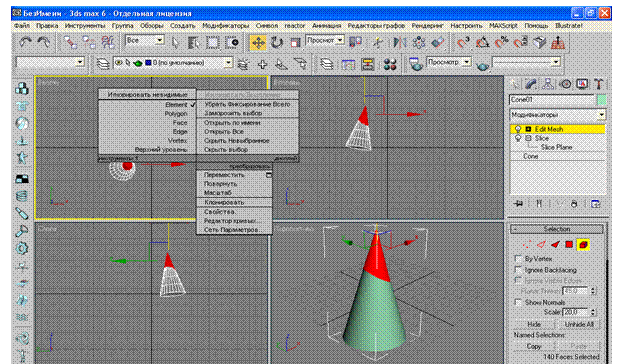This screenshot has width=624, height=364.
Task: Open the named selection sets dropdown
Action: [50, 62]
